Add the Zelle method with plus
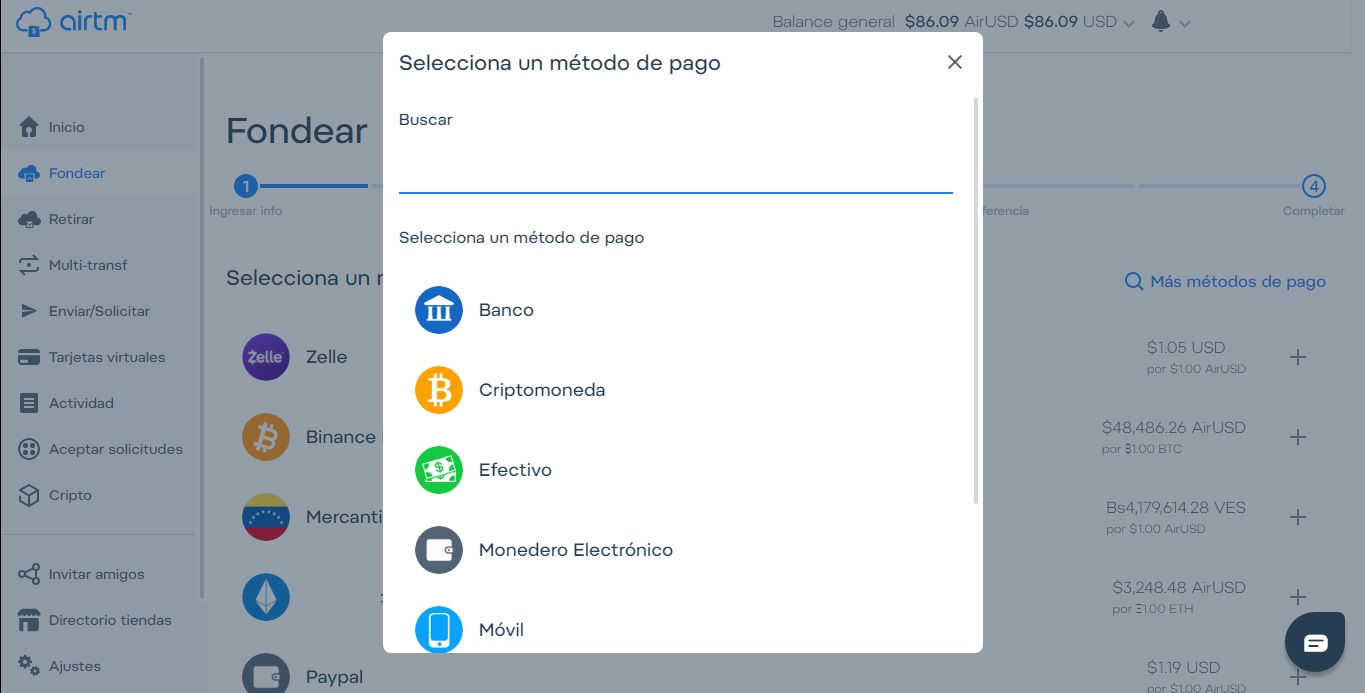Image resolution: width=1365 pixels, height=693 pixels. pos(1298,357)
